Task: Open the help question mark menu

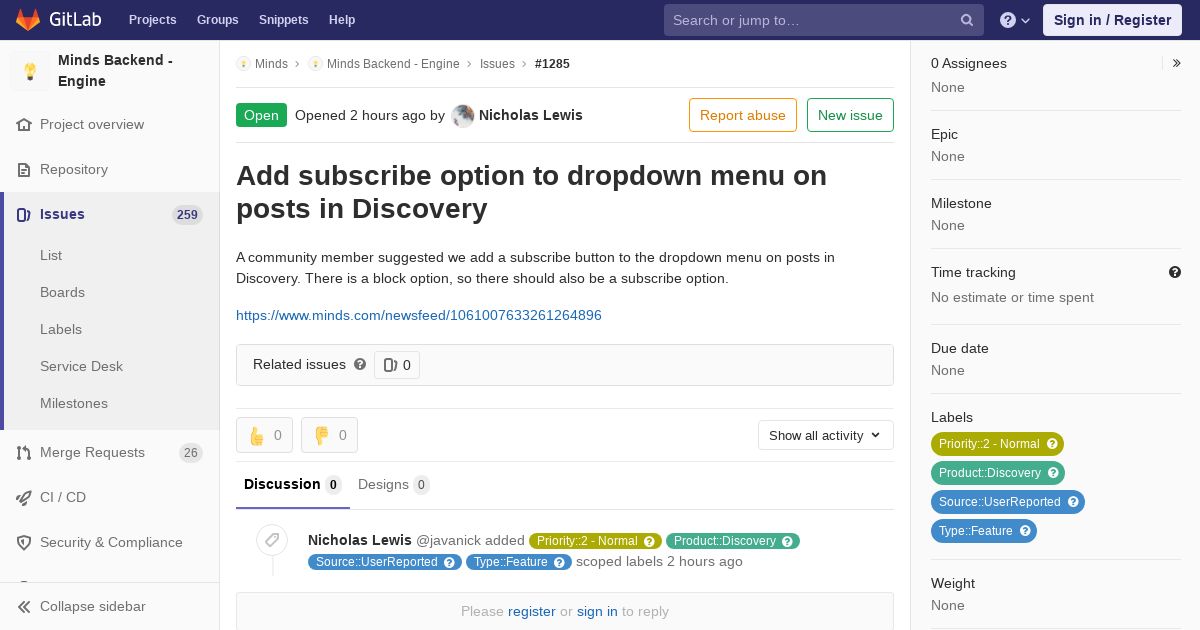Action: tap(1015, 20)
